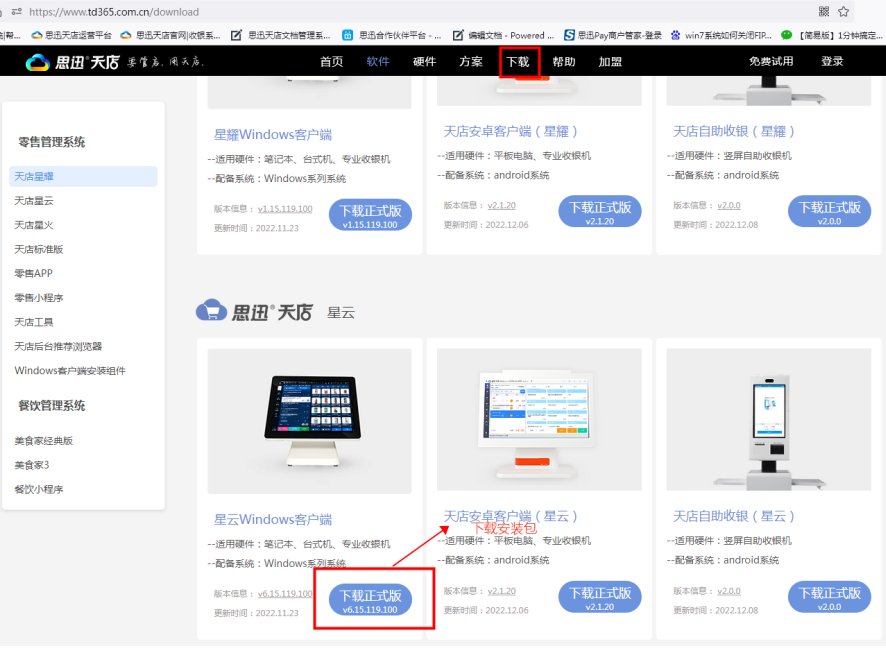Viewport: 886px width, 648px height.
Task: Select 美食家3 in the sidebar
Action: coord(32,465)
